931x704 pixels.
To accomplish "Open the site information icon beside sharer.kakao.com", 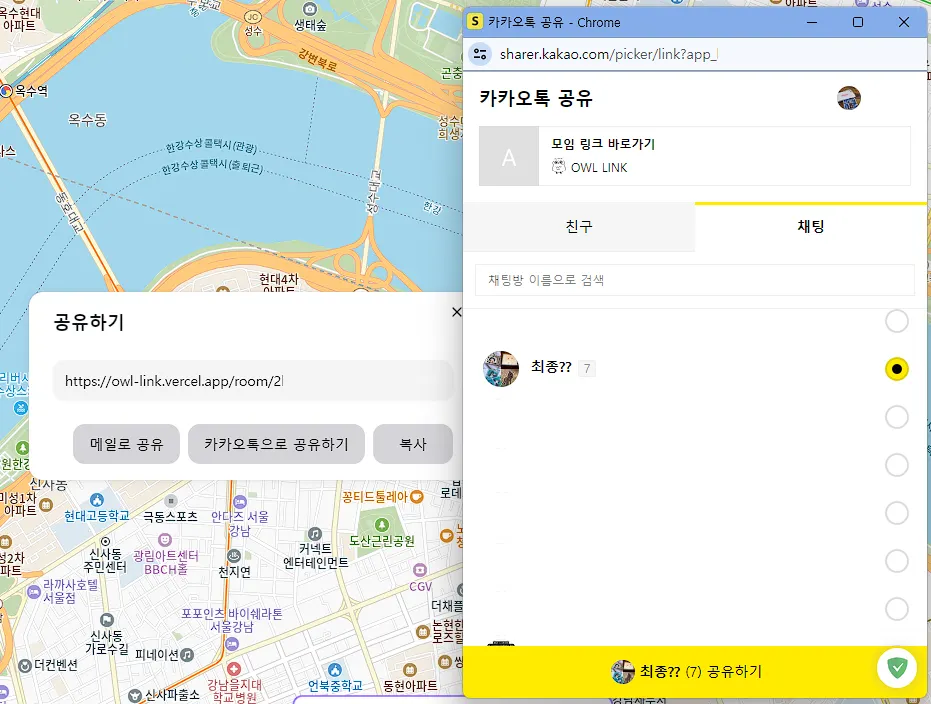I will pyautogui.click(x=480, y=54).
